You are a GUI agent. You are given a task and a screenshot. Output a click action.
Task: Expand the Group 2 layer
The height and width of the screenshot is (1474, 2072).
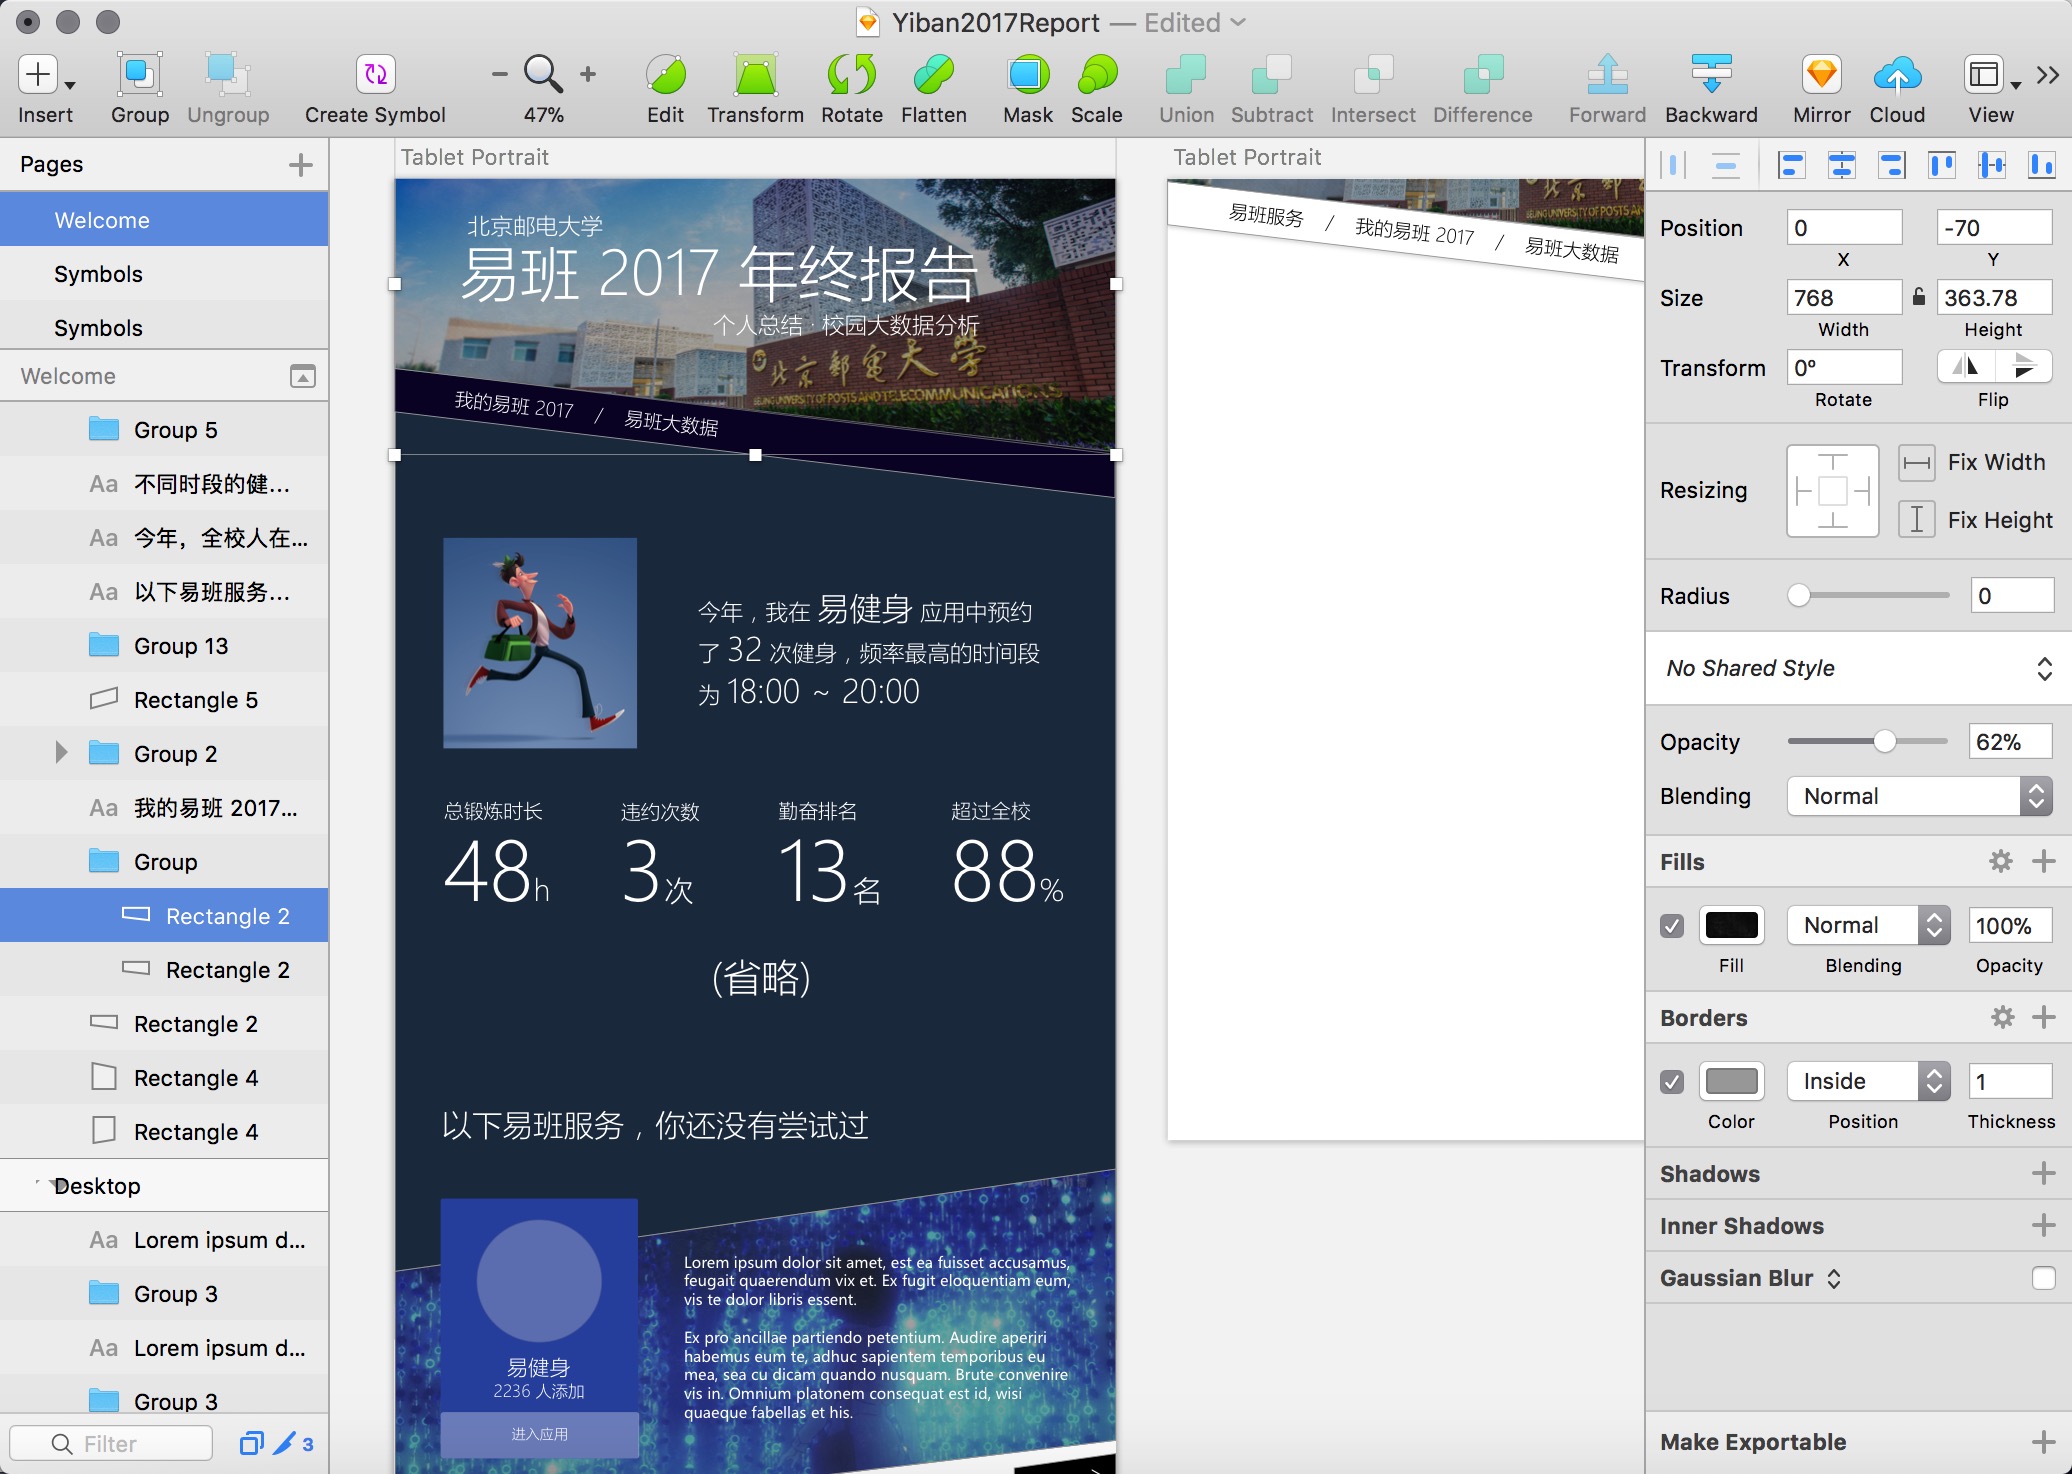coord(61,753)
